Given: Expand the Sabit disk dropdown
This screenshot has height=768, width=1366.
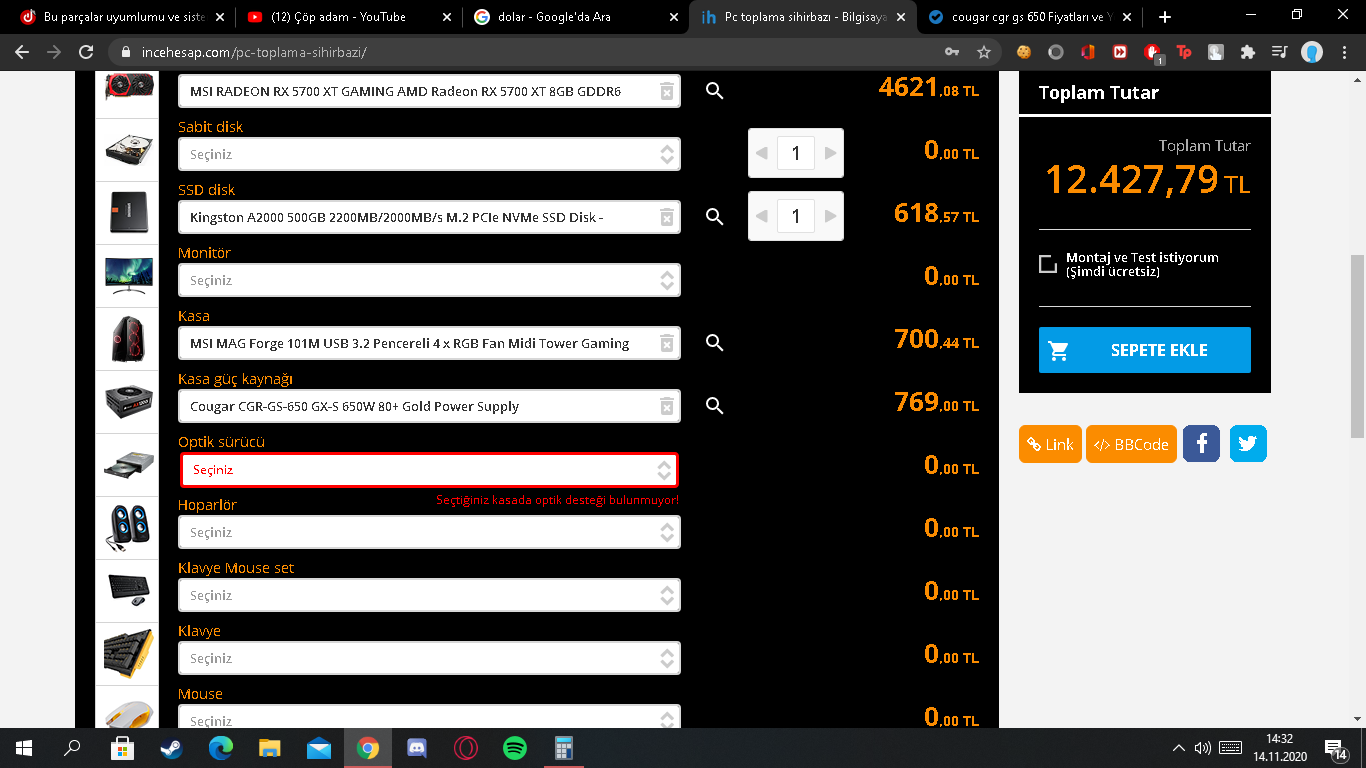Looking at the screenshot, I should pos(429,154).
